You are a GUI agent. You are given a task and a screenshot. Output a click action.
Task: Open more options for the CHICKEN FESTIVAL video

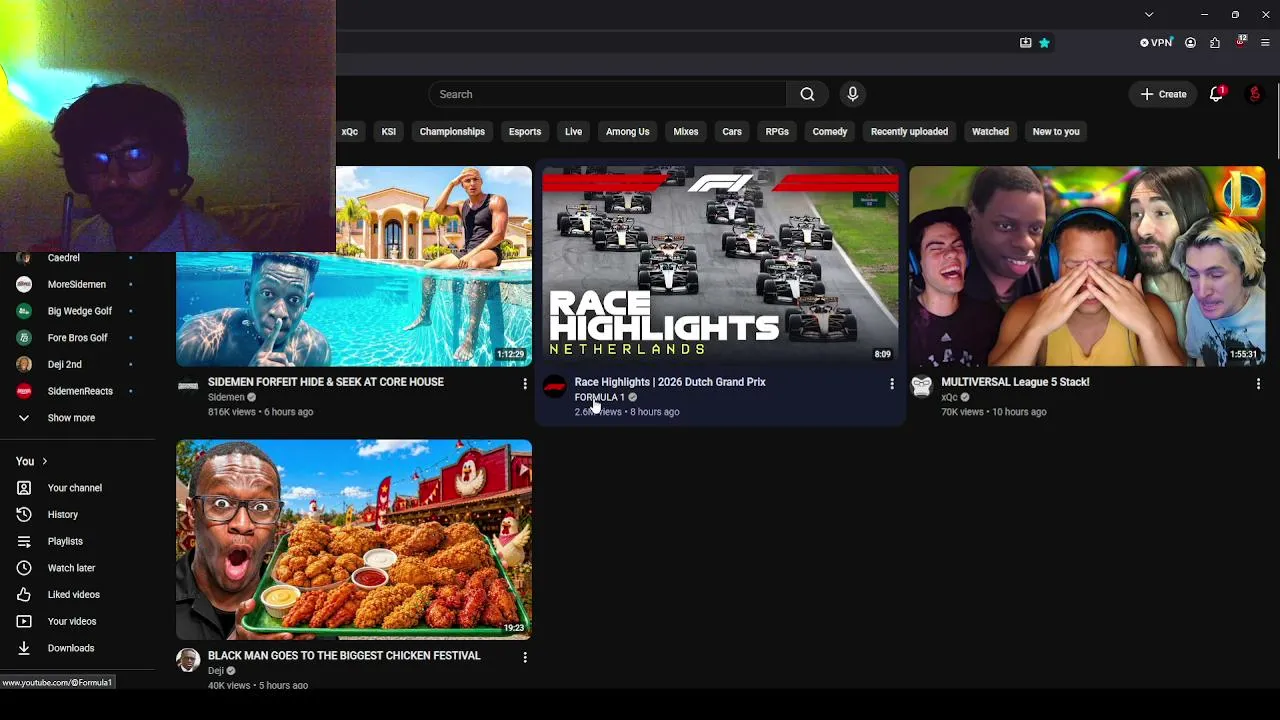pos(525,657)
